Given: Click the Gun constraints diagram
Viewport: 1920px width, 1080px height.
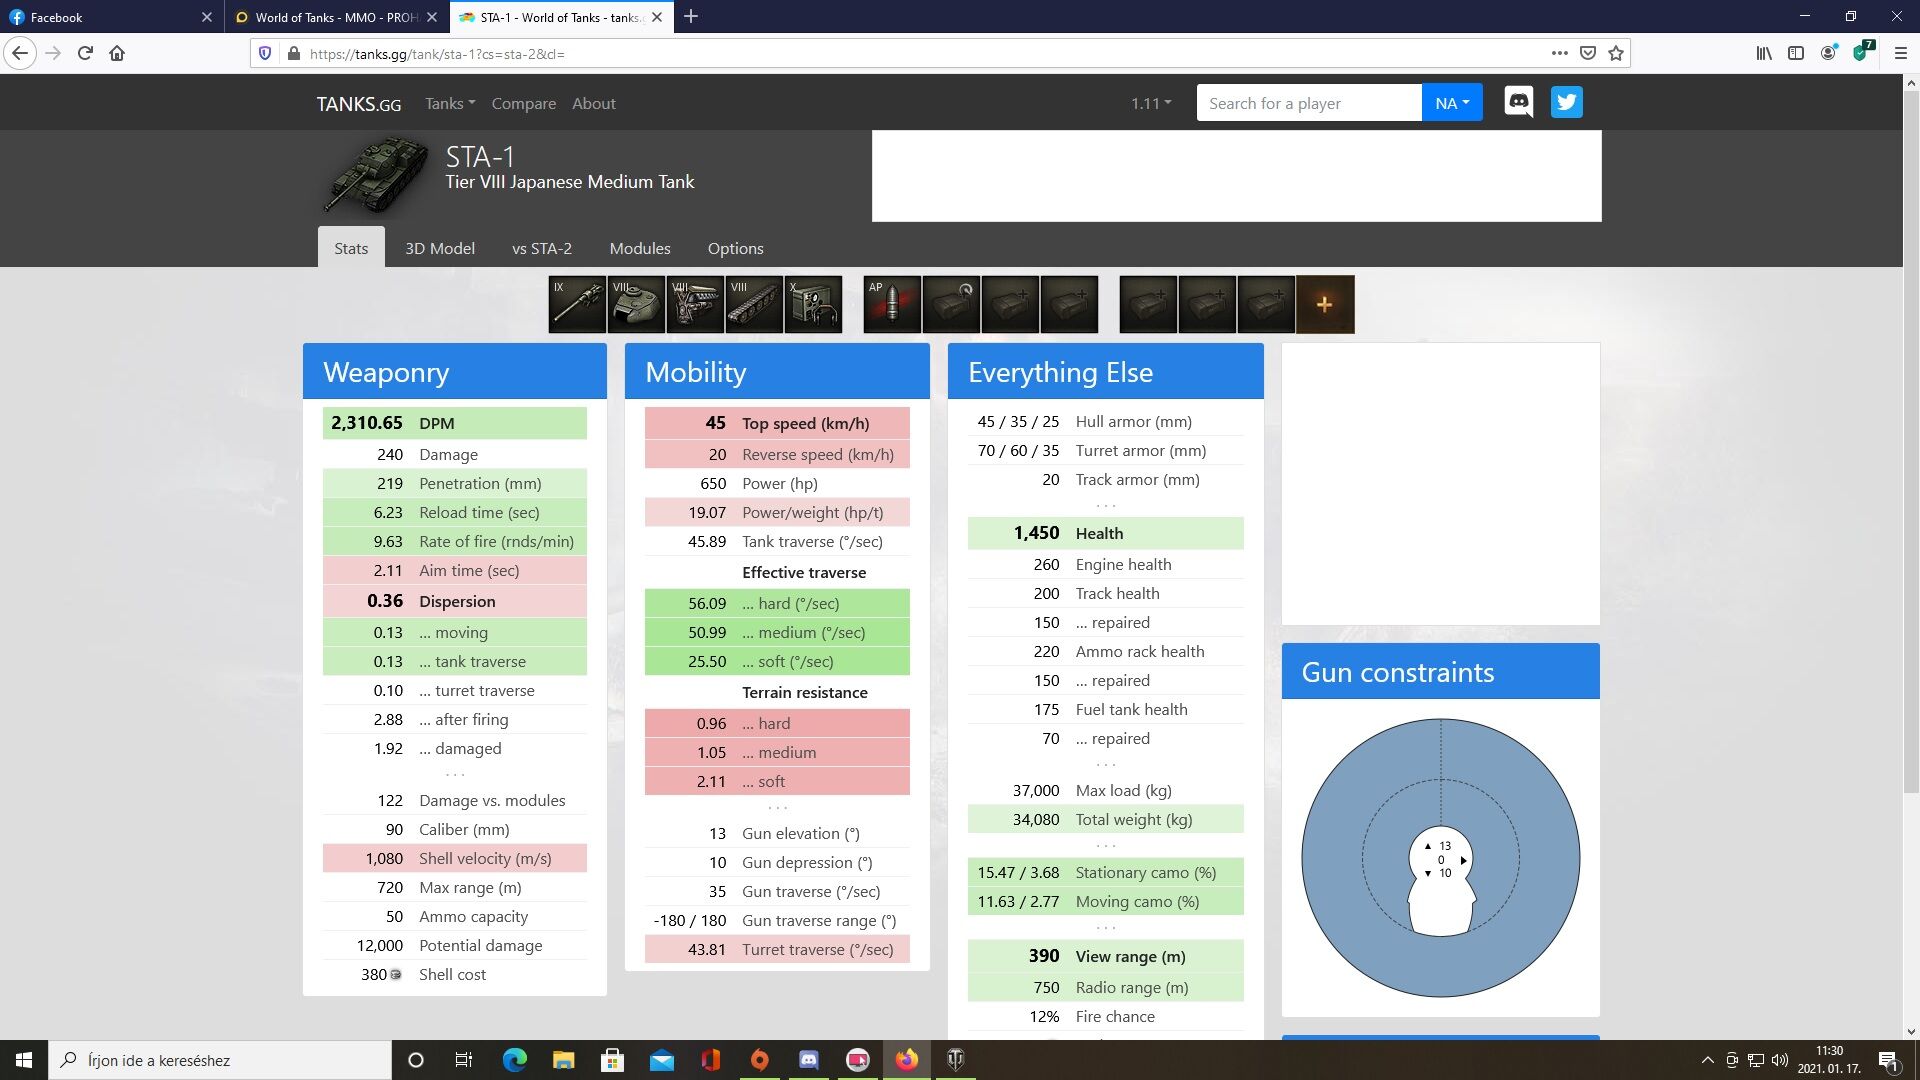Looking at the screenshot, I should [1440, 858].
